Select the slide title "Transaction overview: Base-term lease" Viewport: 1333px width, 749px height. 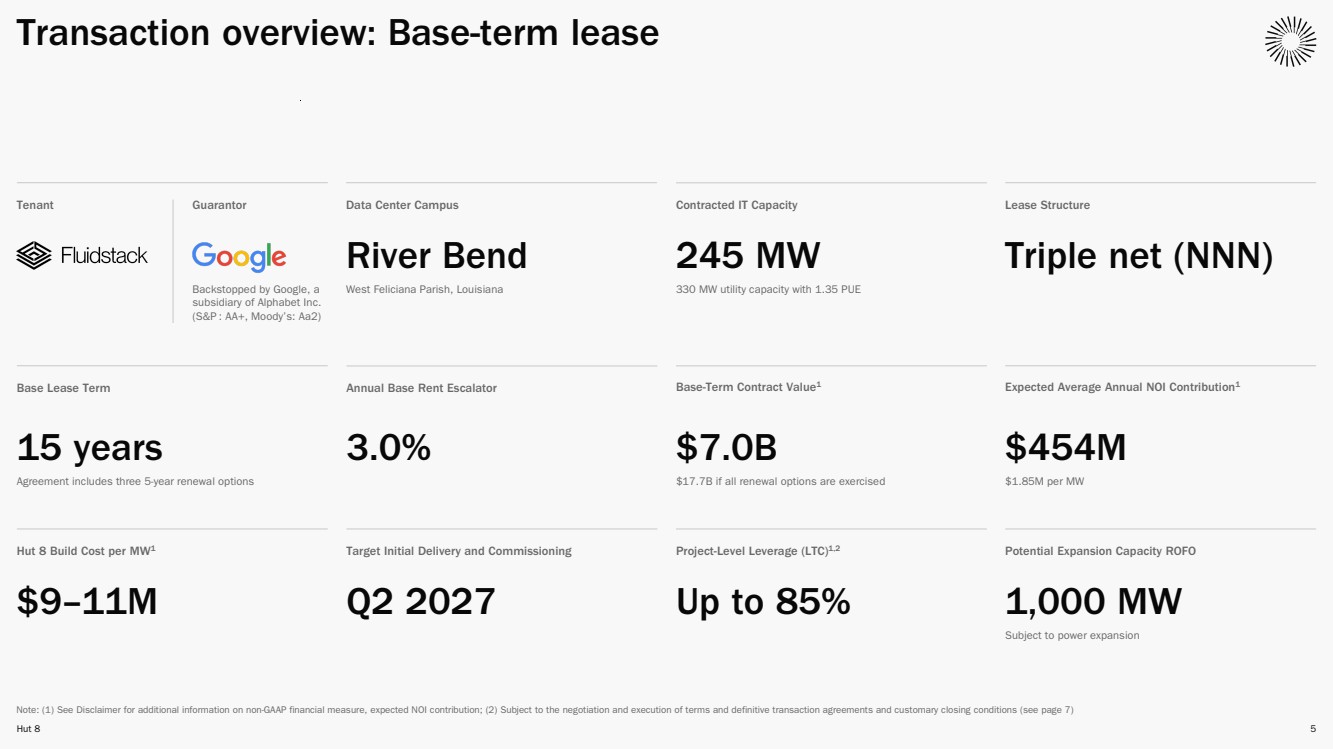337,34
